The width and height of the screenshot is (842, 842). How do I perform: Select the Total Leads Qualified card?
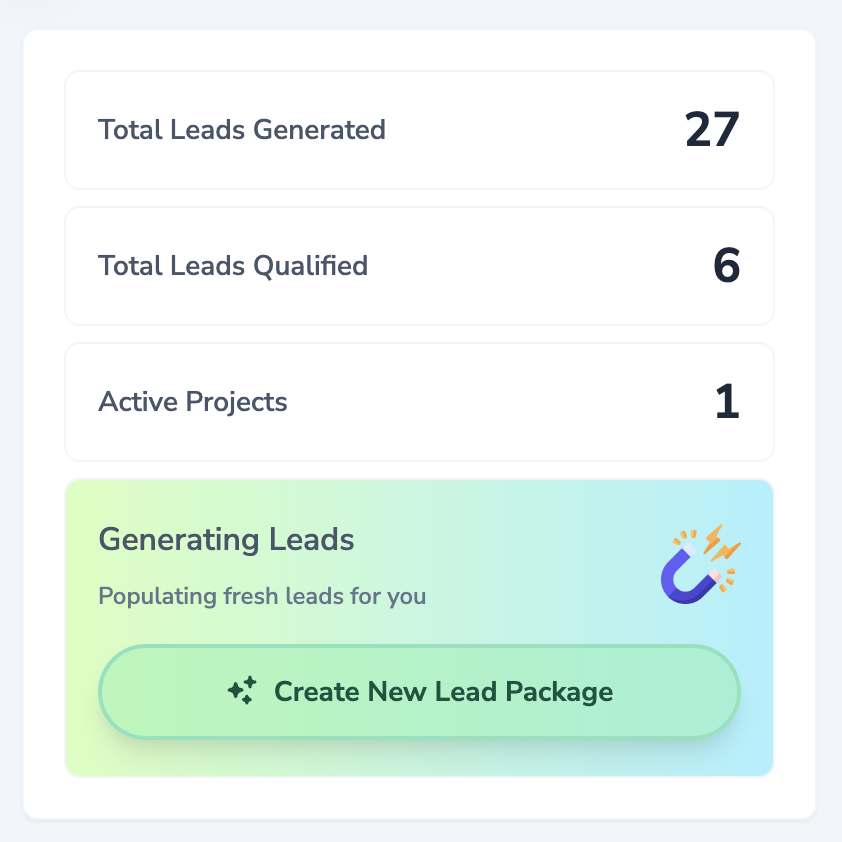pos(419,266)
